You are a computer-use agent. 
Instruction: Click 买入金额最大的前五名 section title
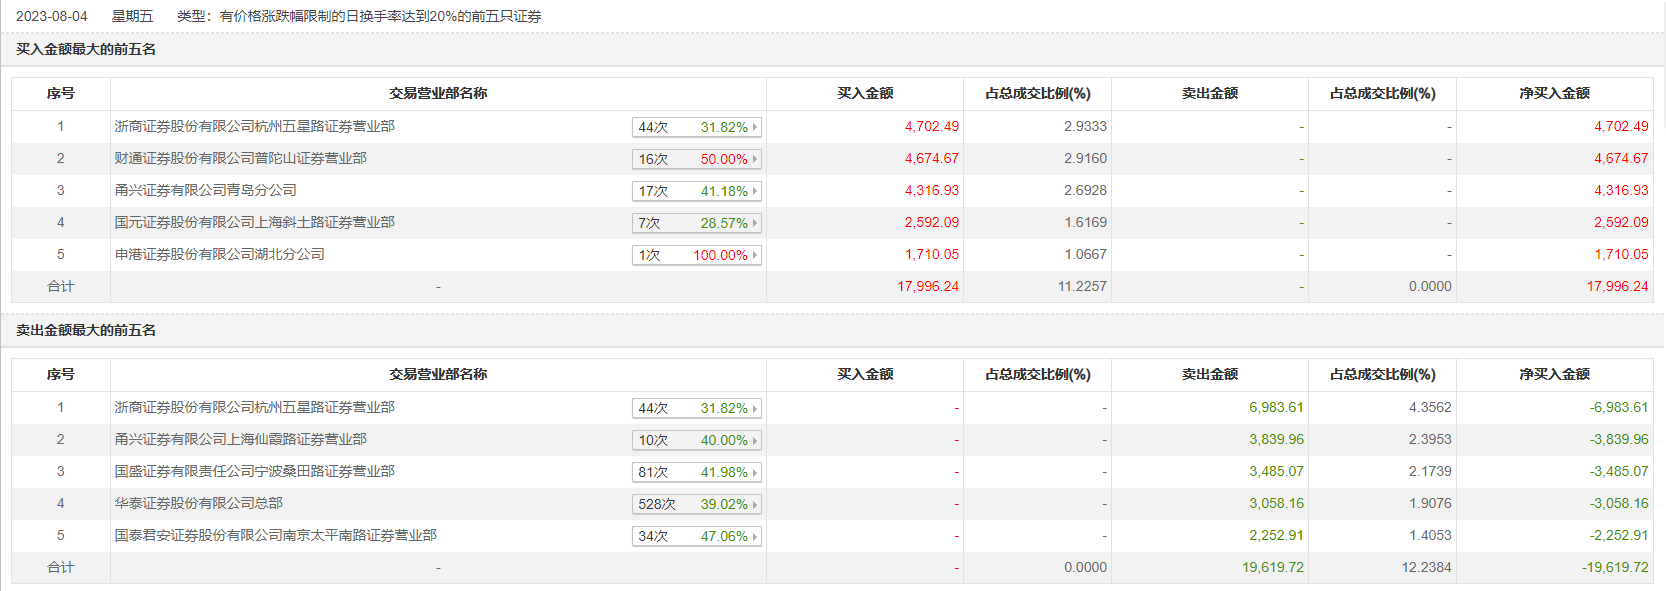pos(86,49)
